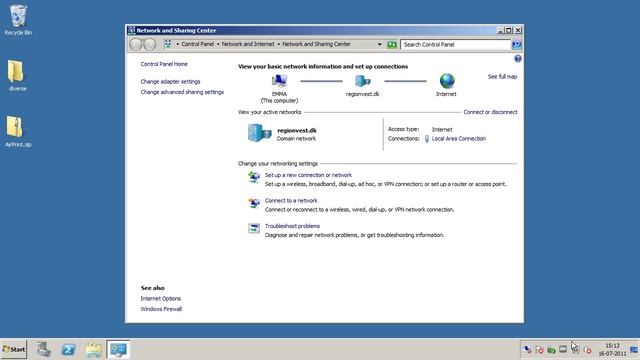The image size is (640, 360).
Task: Click the Domain network type label
Action: [x=296, y=139]
